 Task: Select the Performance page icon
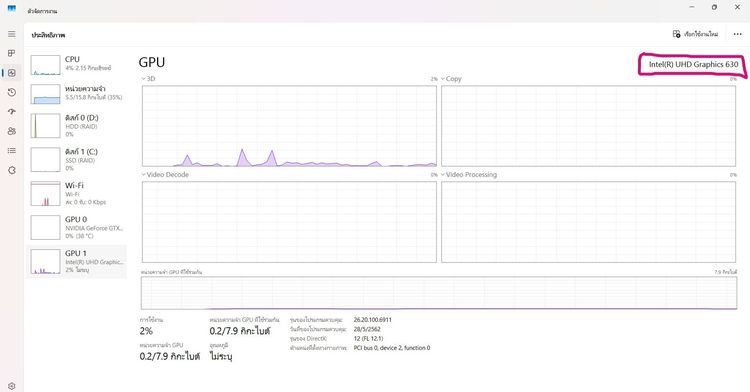(11, 73)
